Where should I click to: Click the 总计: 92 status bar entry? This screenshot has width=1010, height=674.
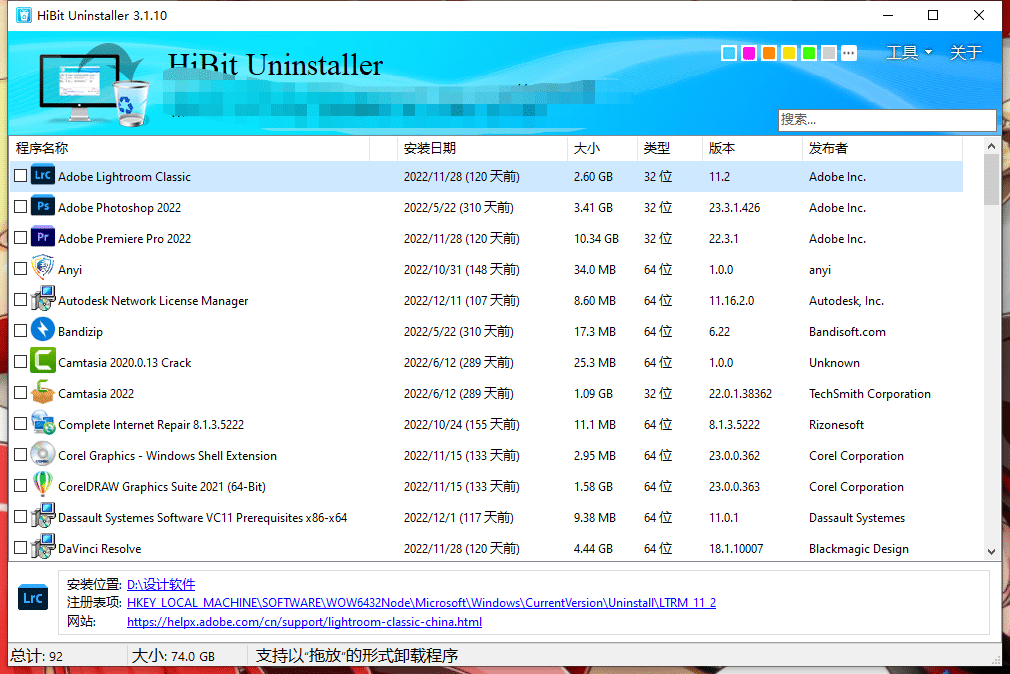click(x=37, y=656)
